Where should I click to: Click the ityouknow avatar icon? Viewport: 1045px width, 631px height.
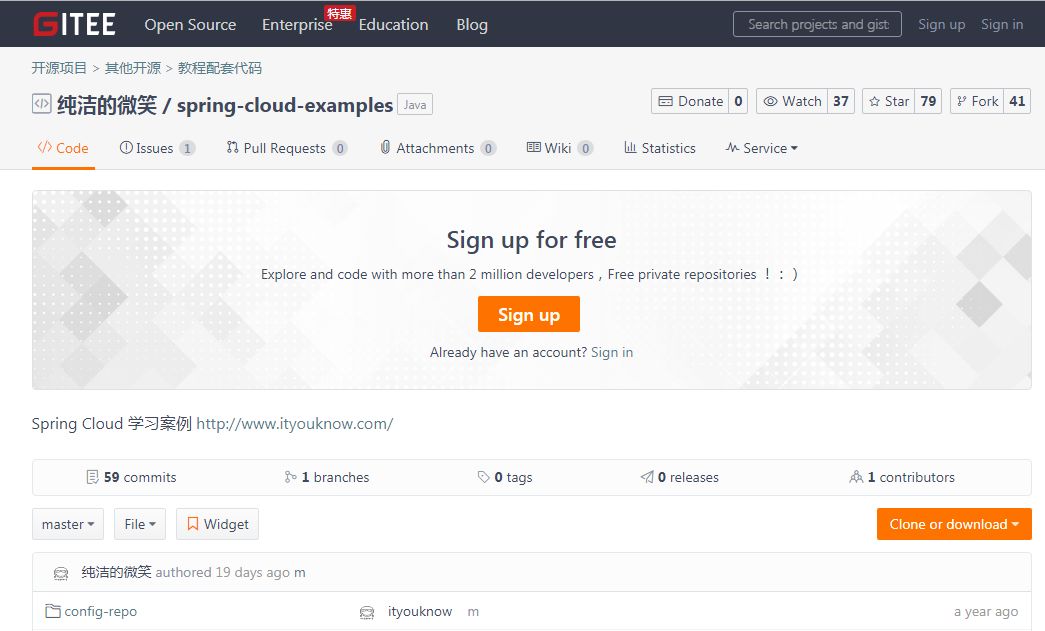(x=367, y=612)
